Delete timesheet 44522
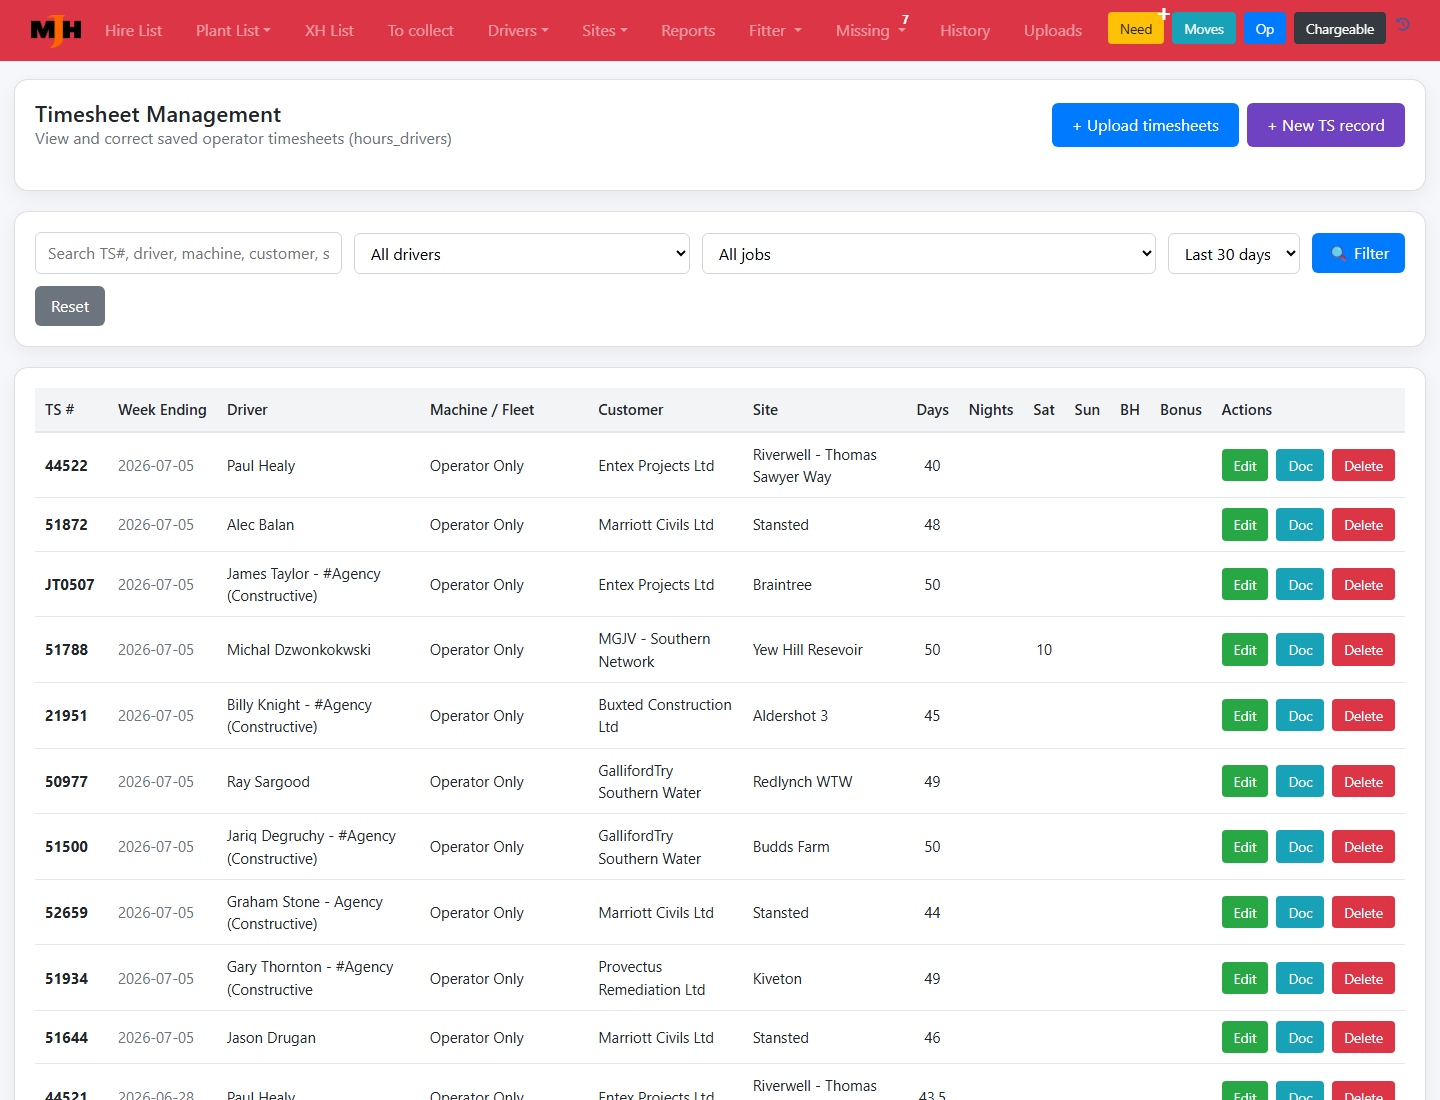Viewport: 1440px width, 1100px height. (x=1363, y=466)
